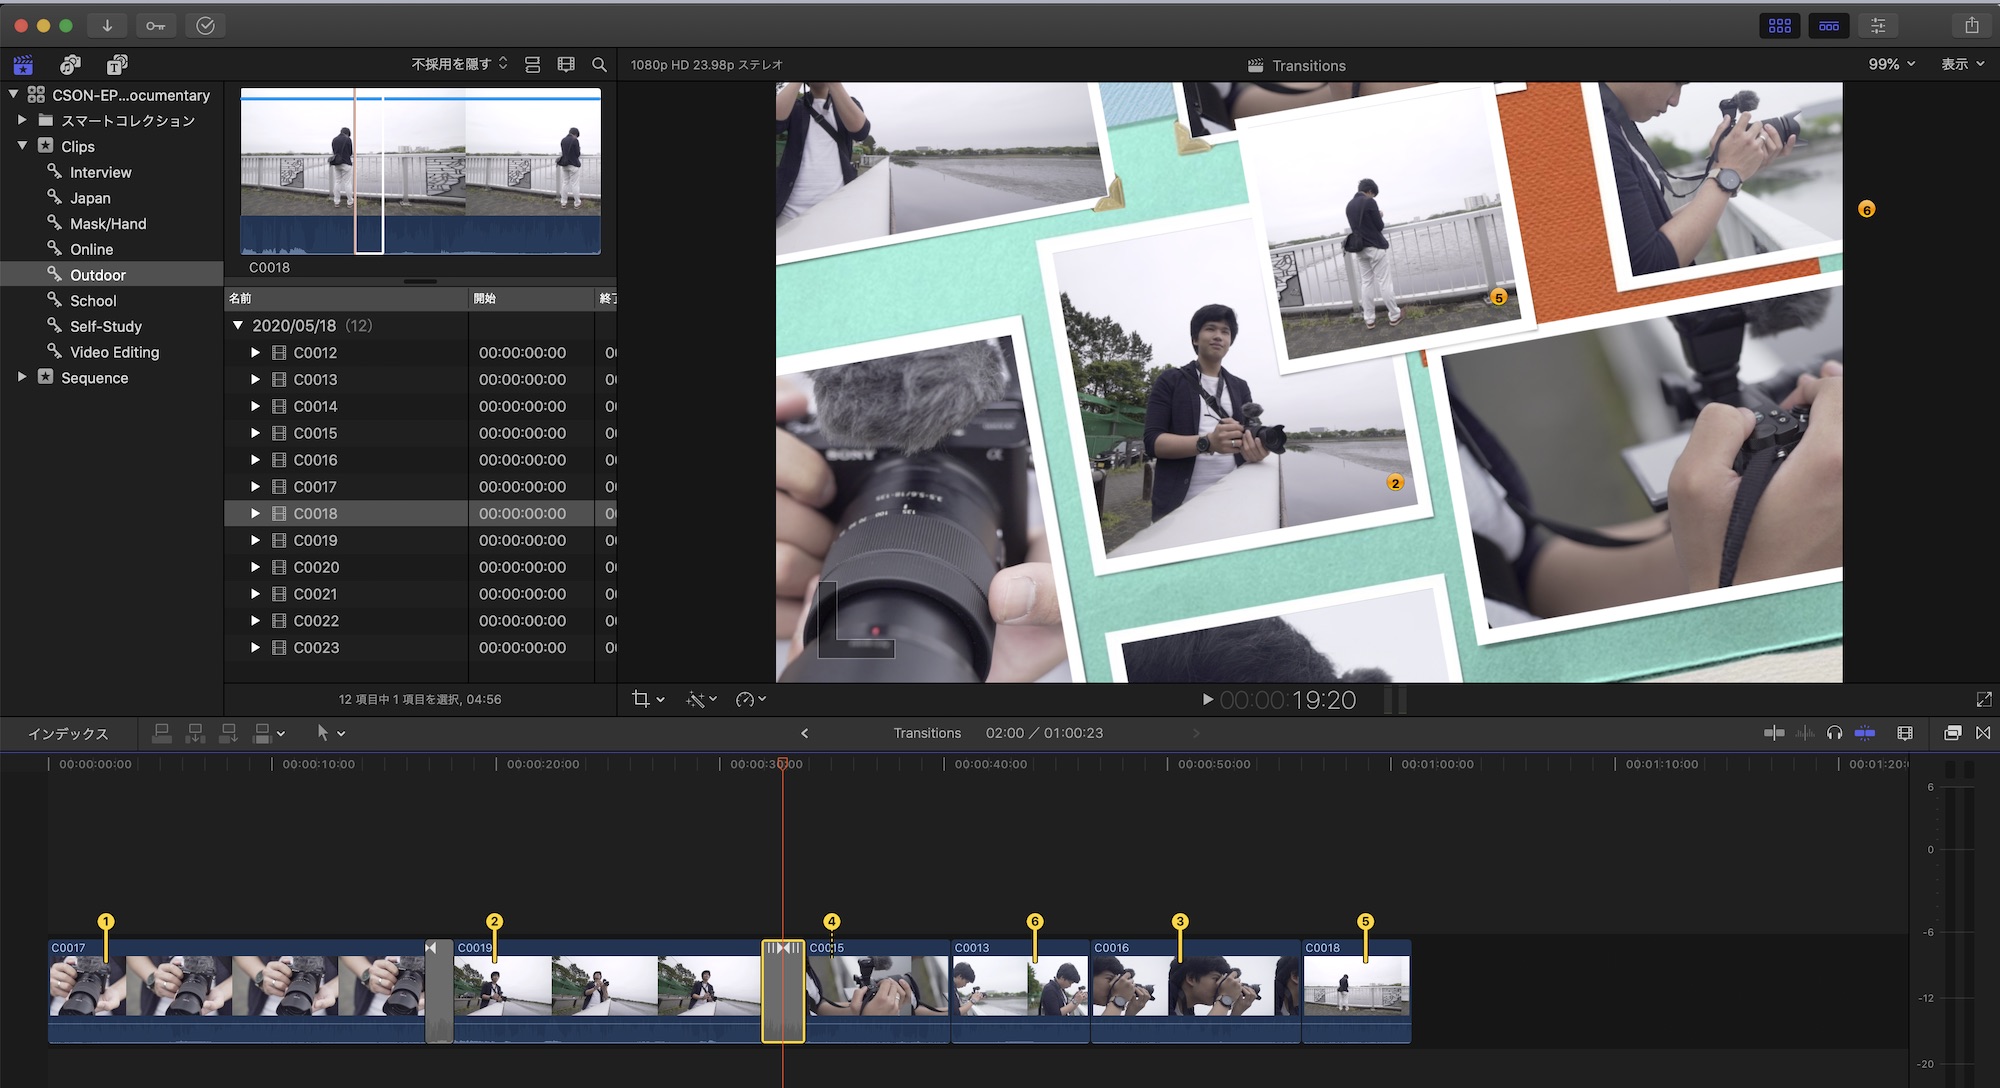
Task: Toggle timeline snapping
Action: point(1865,733)
